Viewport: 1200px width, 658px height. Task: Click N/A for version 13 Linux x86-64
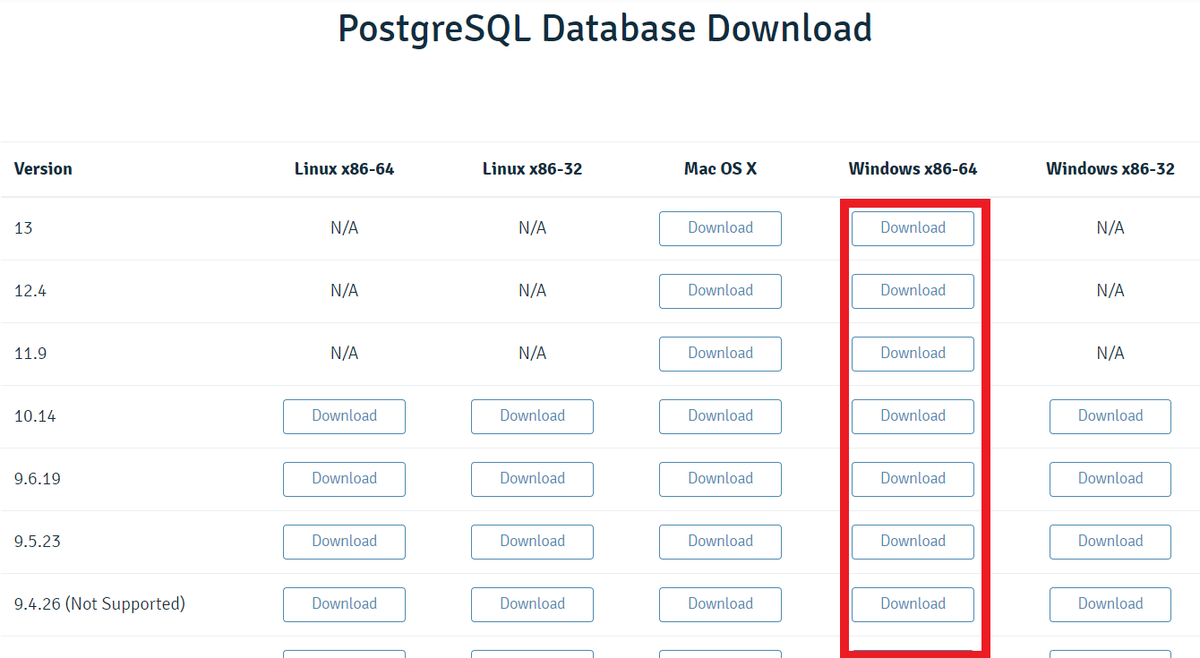pos(344,228)
